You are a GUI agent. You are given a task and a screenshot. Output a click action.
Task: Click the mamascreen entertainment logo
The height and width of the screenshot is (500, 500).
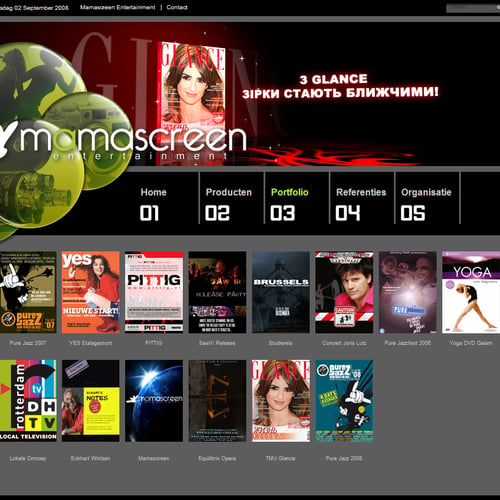(x=123, y=141)
